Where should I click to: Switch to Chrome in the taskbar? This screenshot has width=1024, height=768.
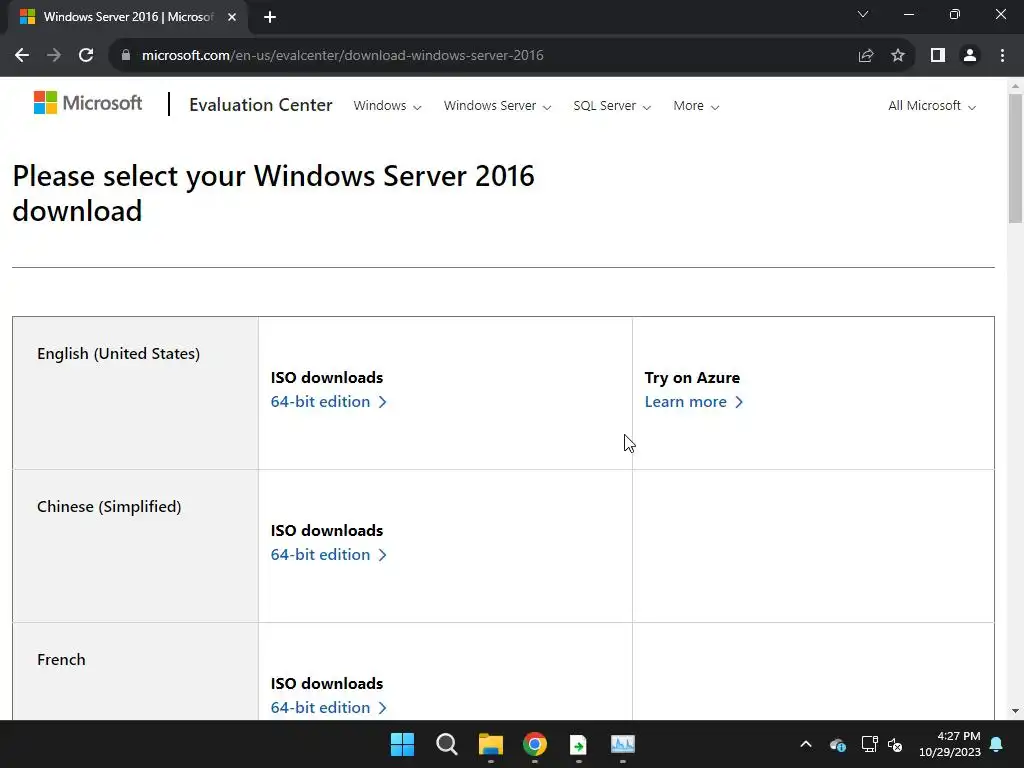pos(535,744)
